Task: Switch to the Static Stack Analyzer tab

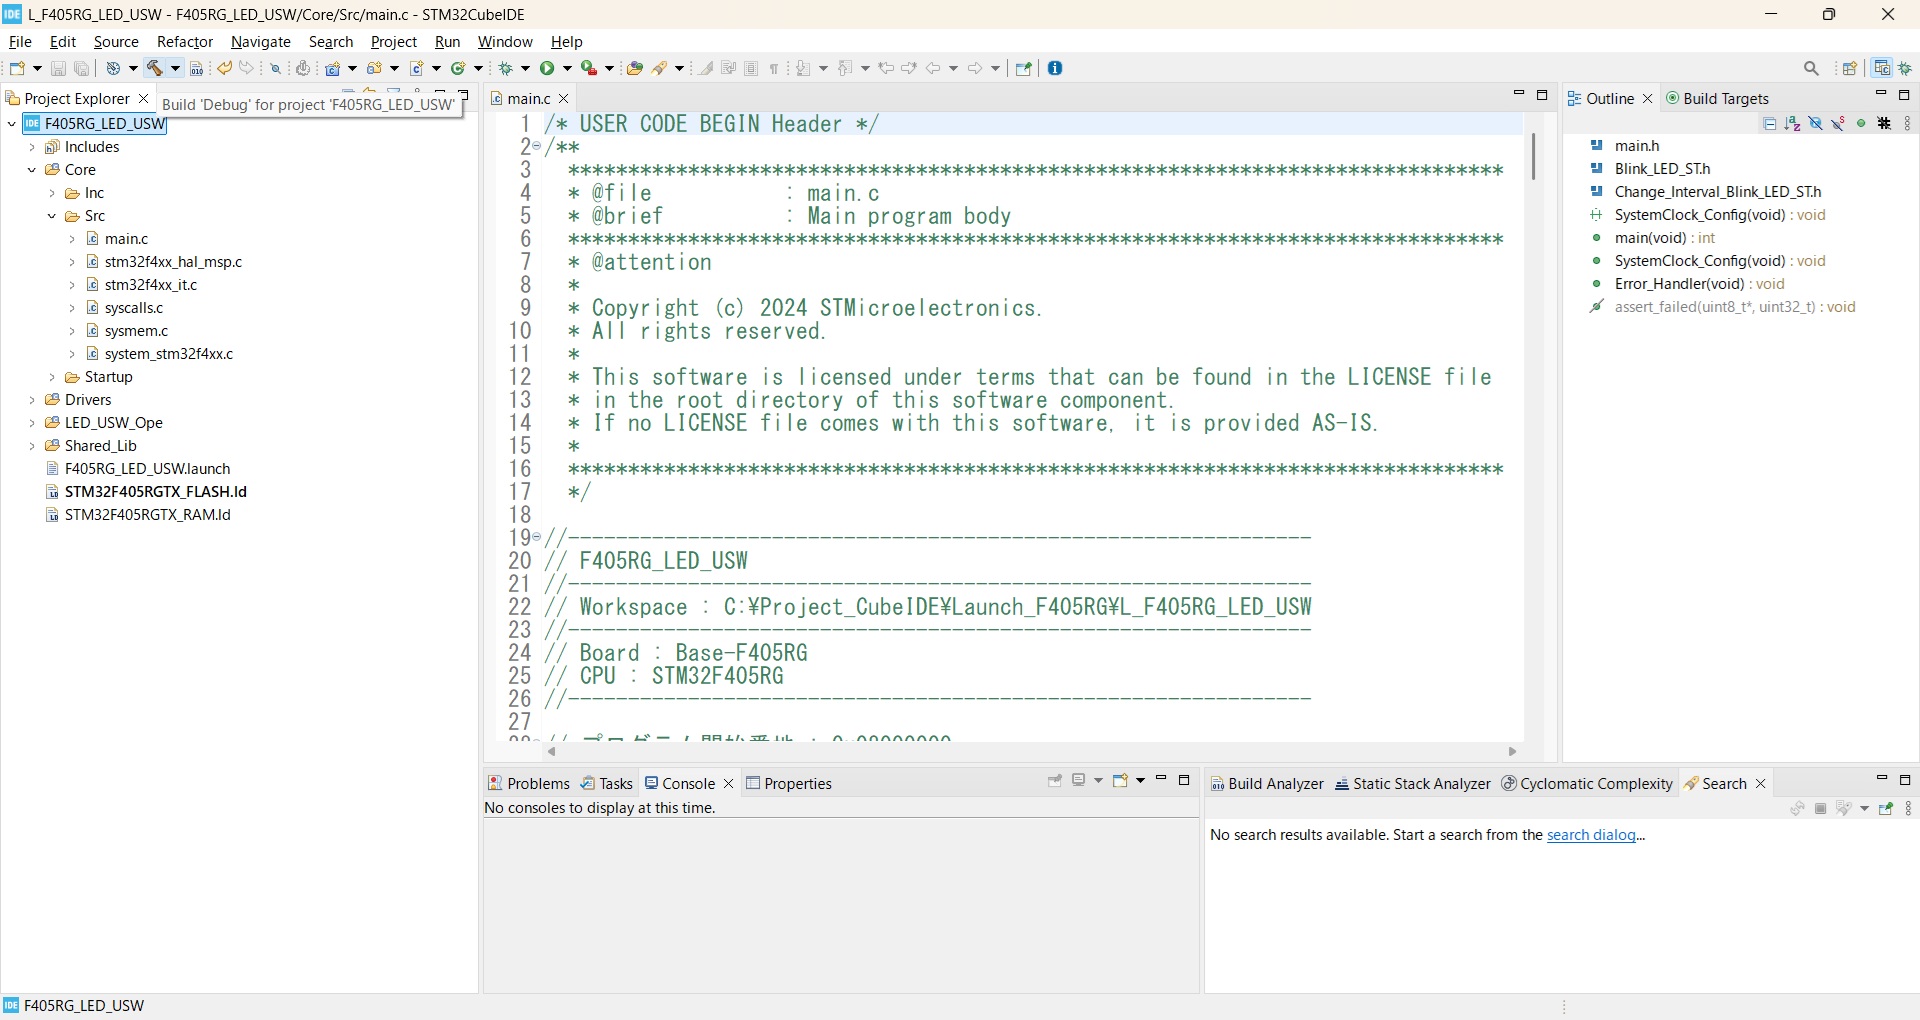Action: (1413, 783)
